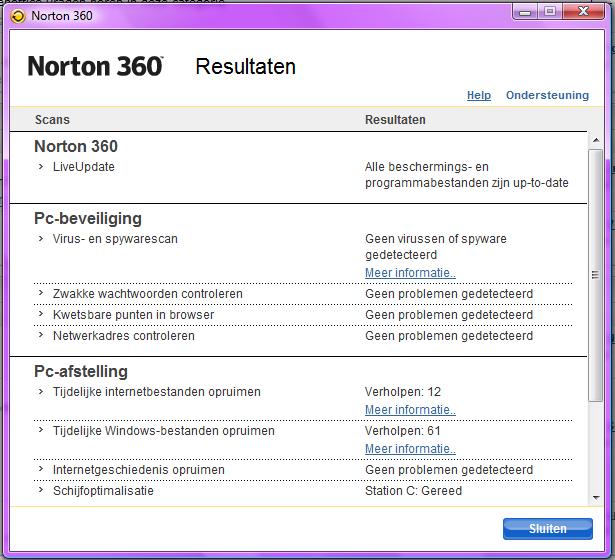Click Geen problemen result for Kwetsbare punten

(449, 315)
